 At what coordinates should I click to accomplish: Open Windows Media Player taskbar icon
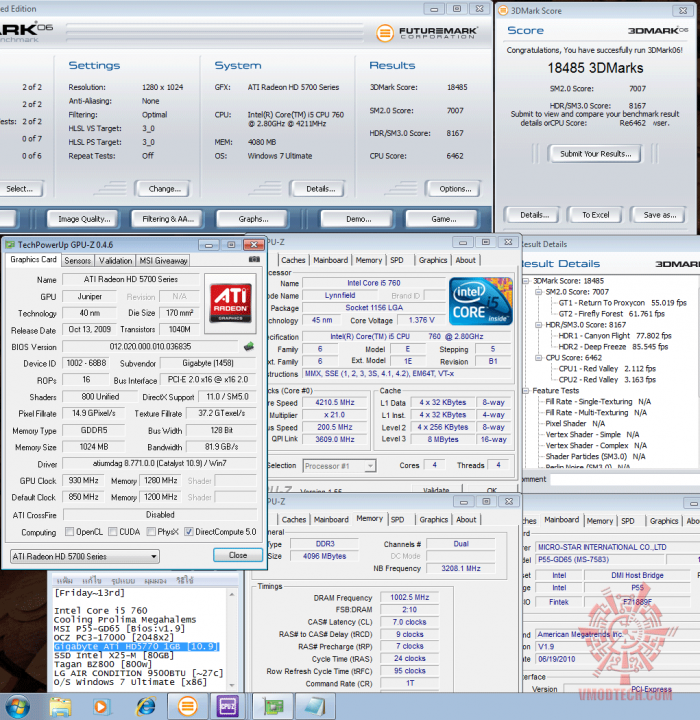(101, 707)
